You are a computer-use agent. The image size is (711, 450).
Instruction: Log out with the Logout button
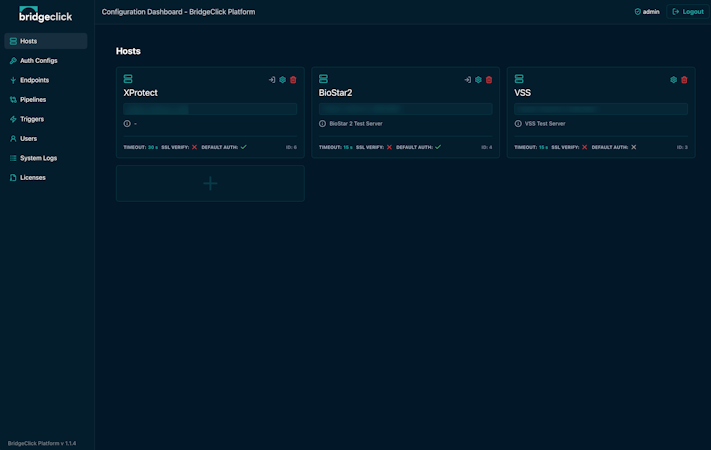[688, 12]
